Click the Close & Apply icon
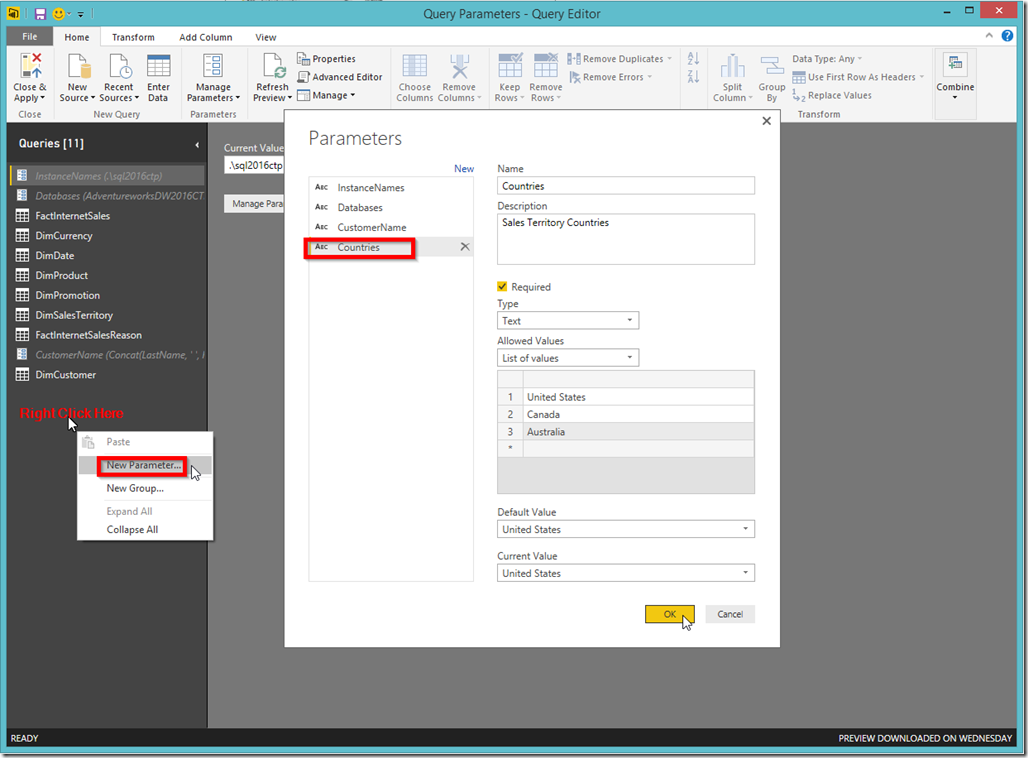Image resolution: width=1028 pixels, height=758 pixels. pyautogui.click(x=30, y=66)
